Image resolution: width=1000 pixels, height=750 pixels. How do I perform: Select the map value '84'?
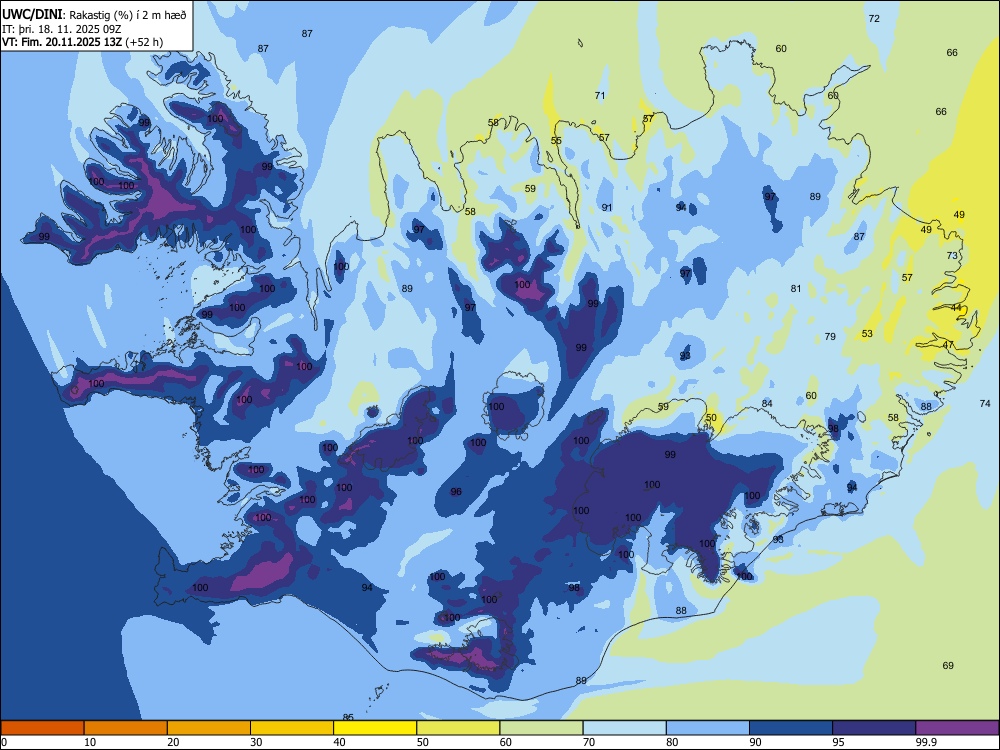[x=767, y=403]
